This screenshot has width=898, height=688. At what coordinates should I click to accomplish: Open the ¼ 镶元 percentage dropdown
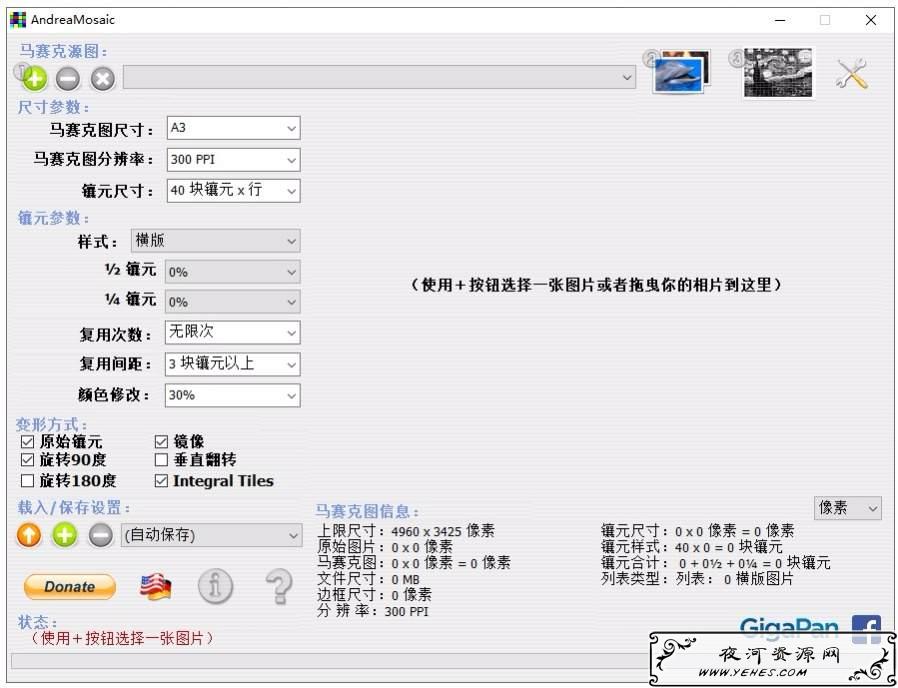pos(233,302)
